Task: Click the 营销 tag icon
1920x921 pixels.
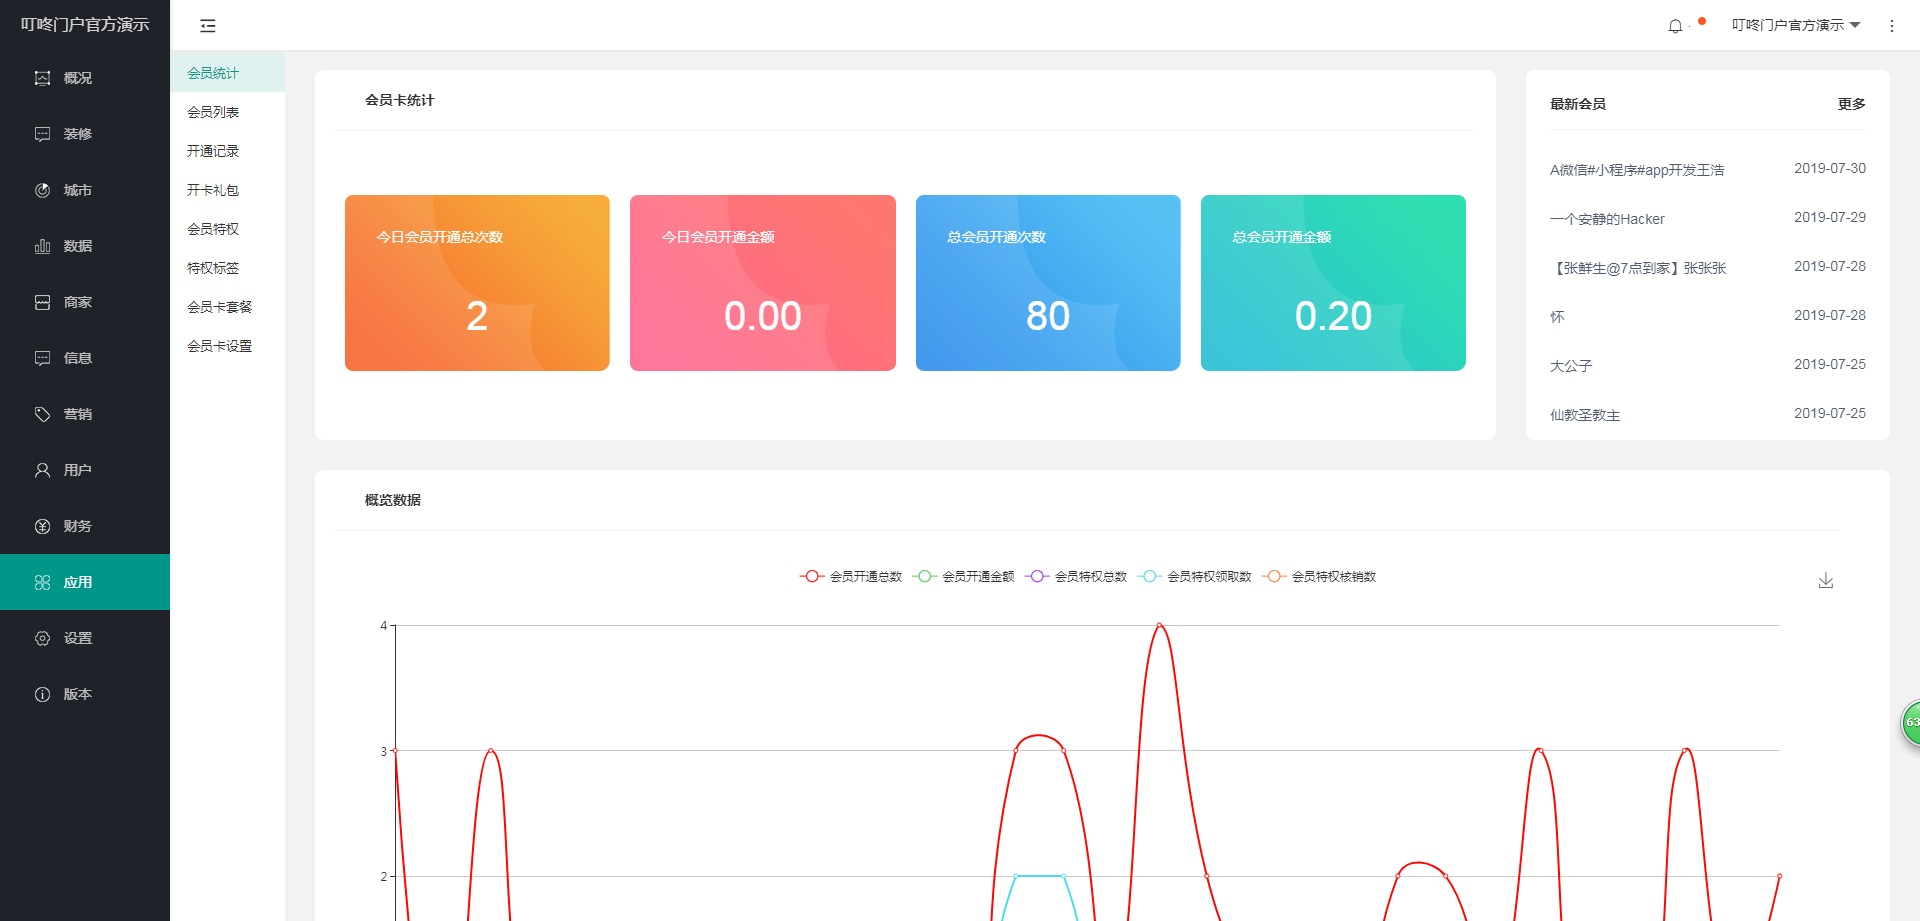Action: point(42,414)
